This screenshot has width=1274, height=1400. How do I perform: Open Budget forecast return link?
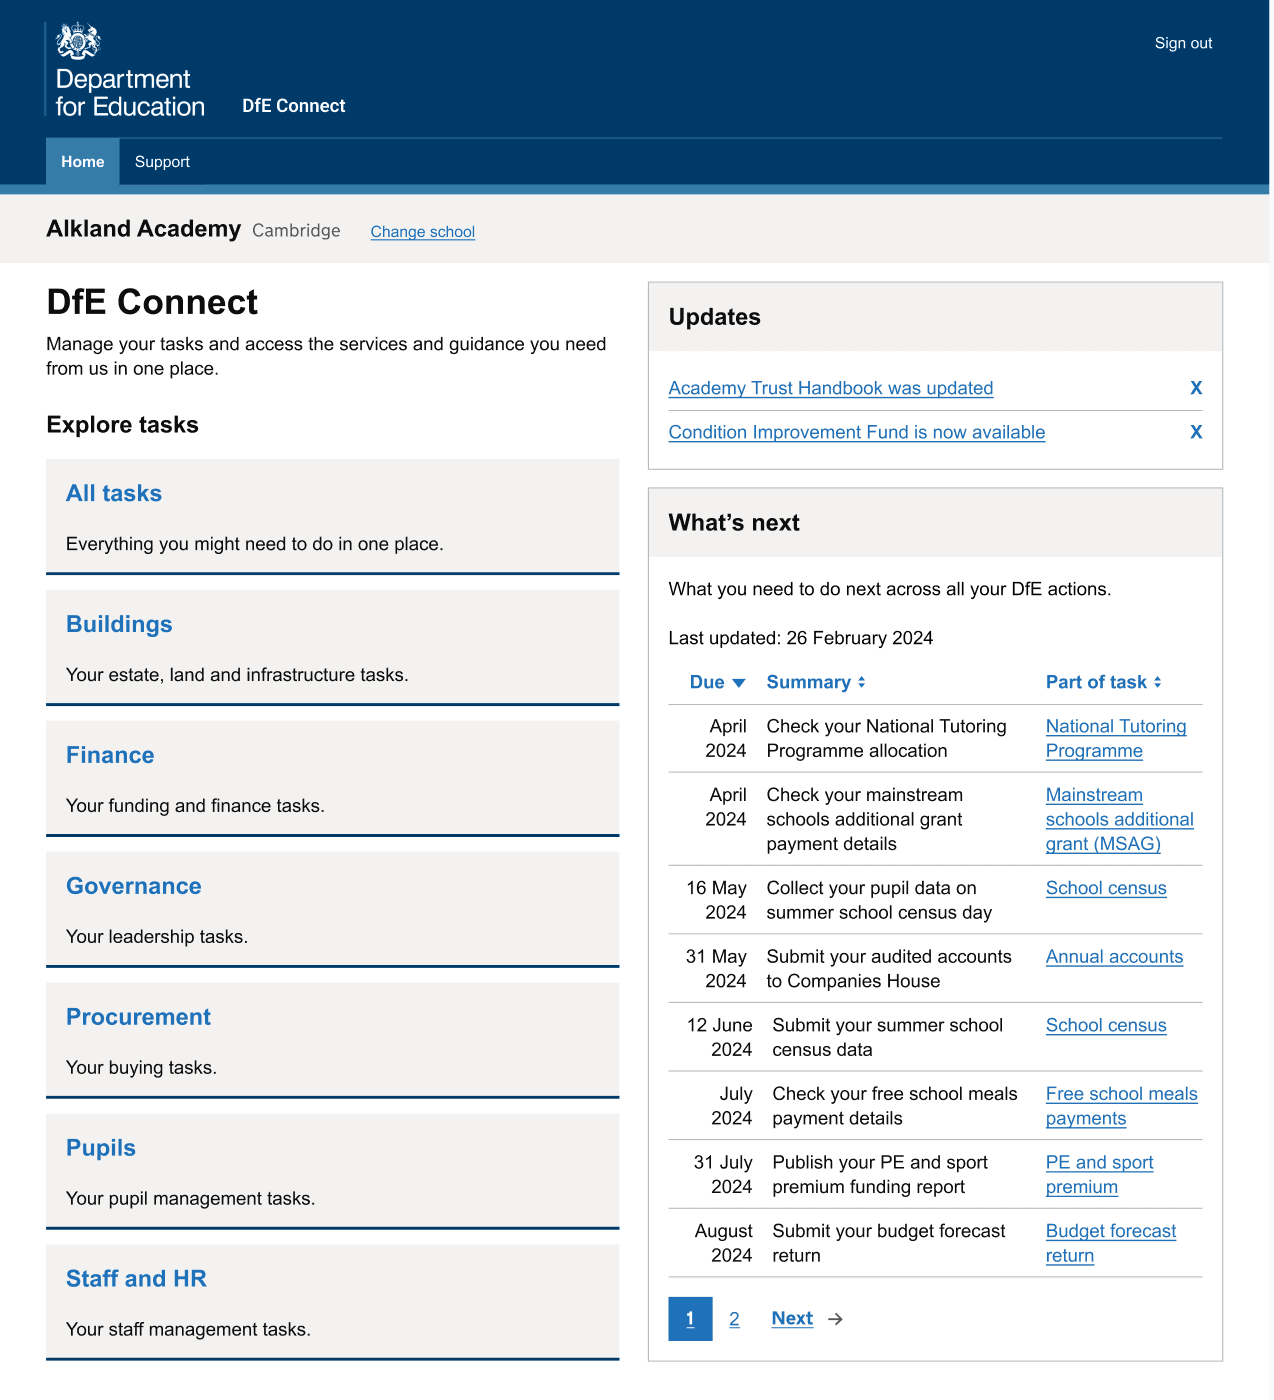(x=1111, y=1244)
